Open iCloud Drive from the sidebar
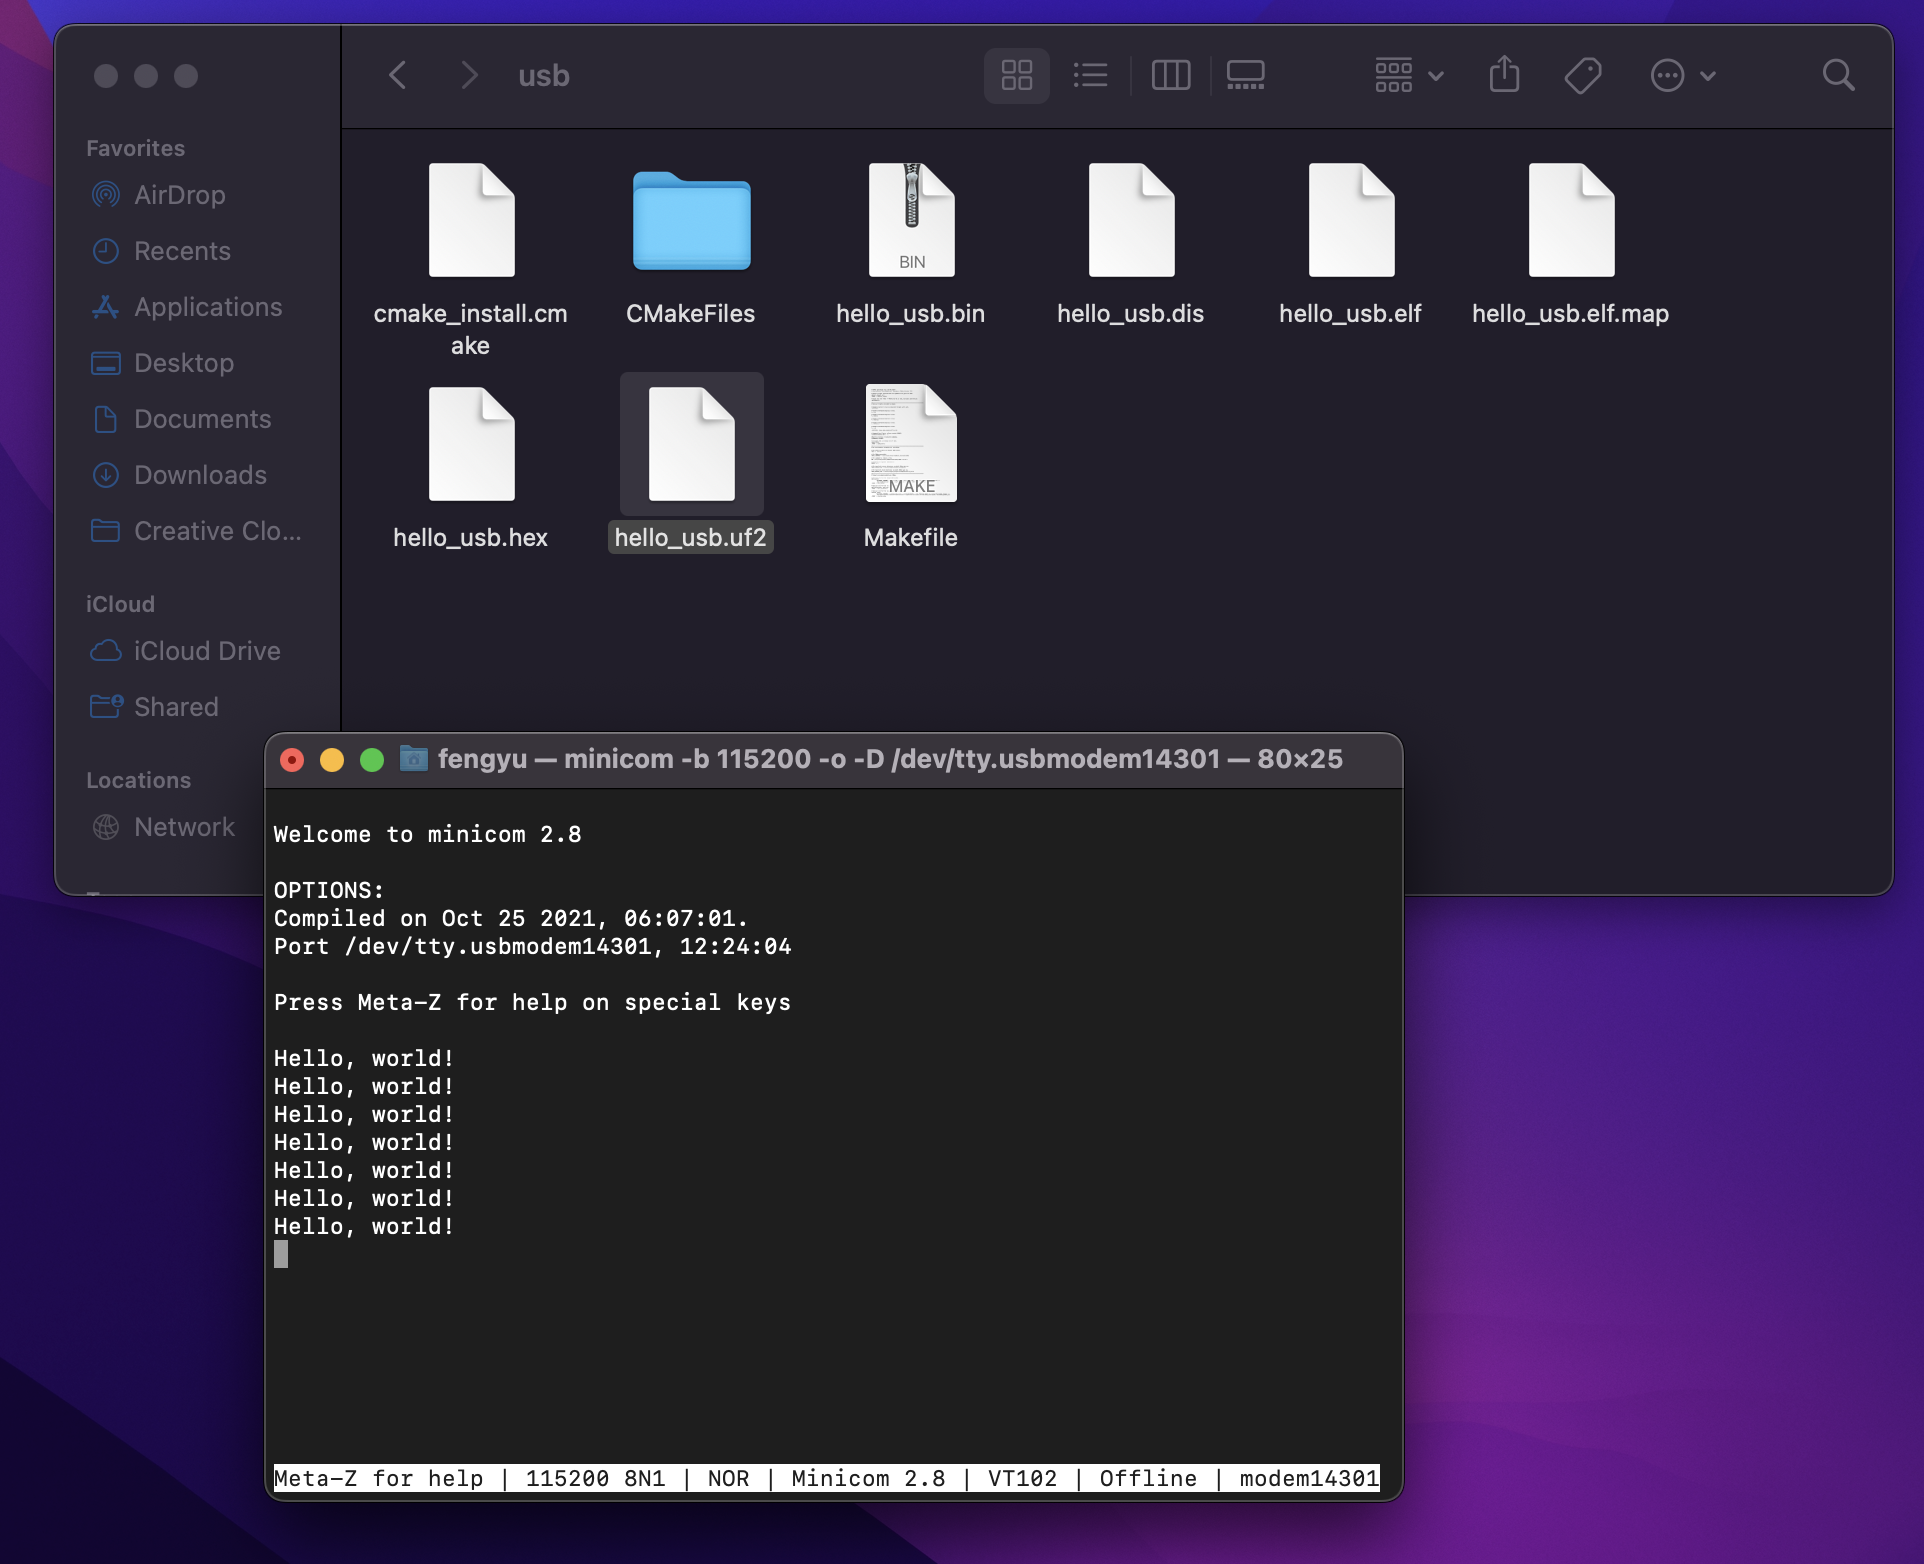1924x1564 pixels. 207,651
